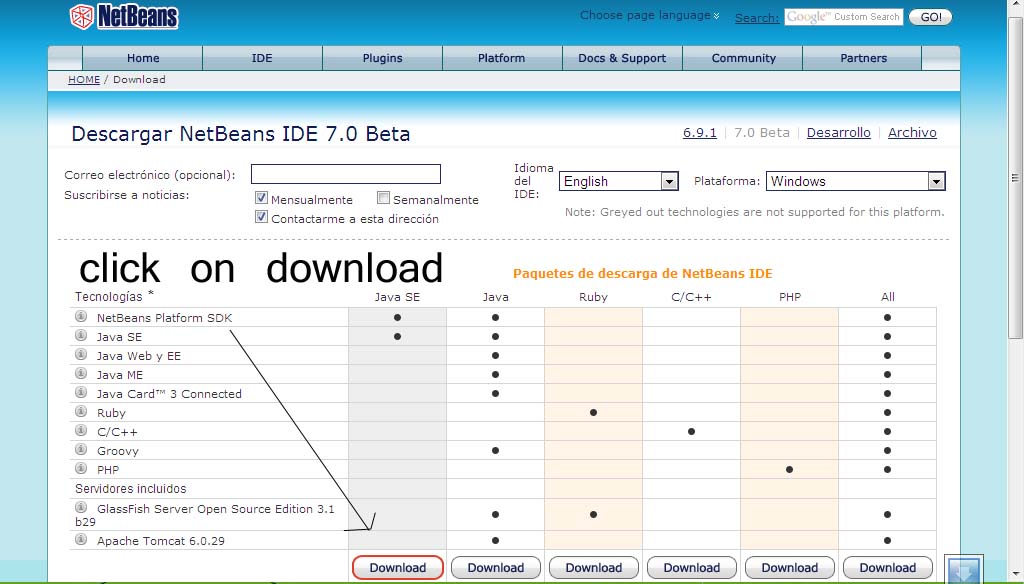Focus the Correo electrónico input field
The height and width of the screenshot is (584, 1024).
(346, 174)
